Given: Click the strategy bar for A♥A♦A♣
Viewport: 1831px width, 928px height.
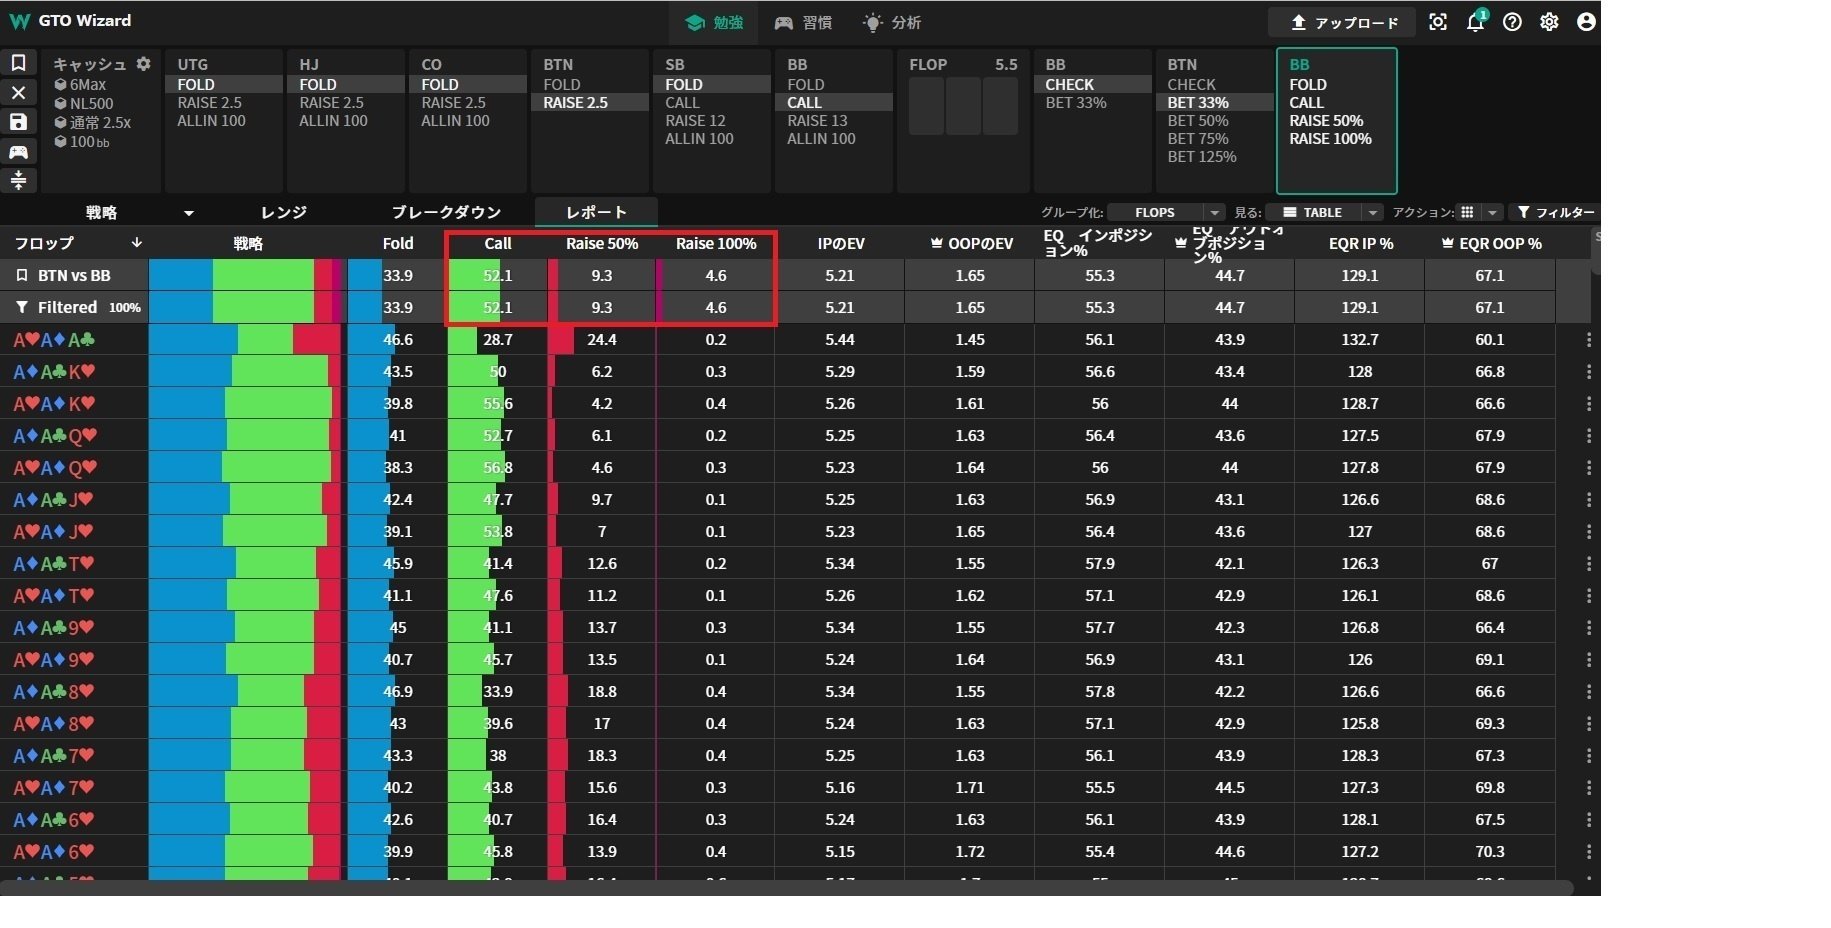Looking at the screenshot, I should (x=245, y=340).
